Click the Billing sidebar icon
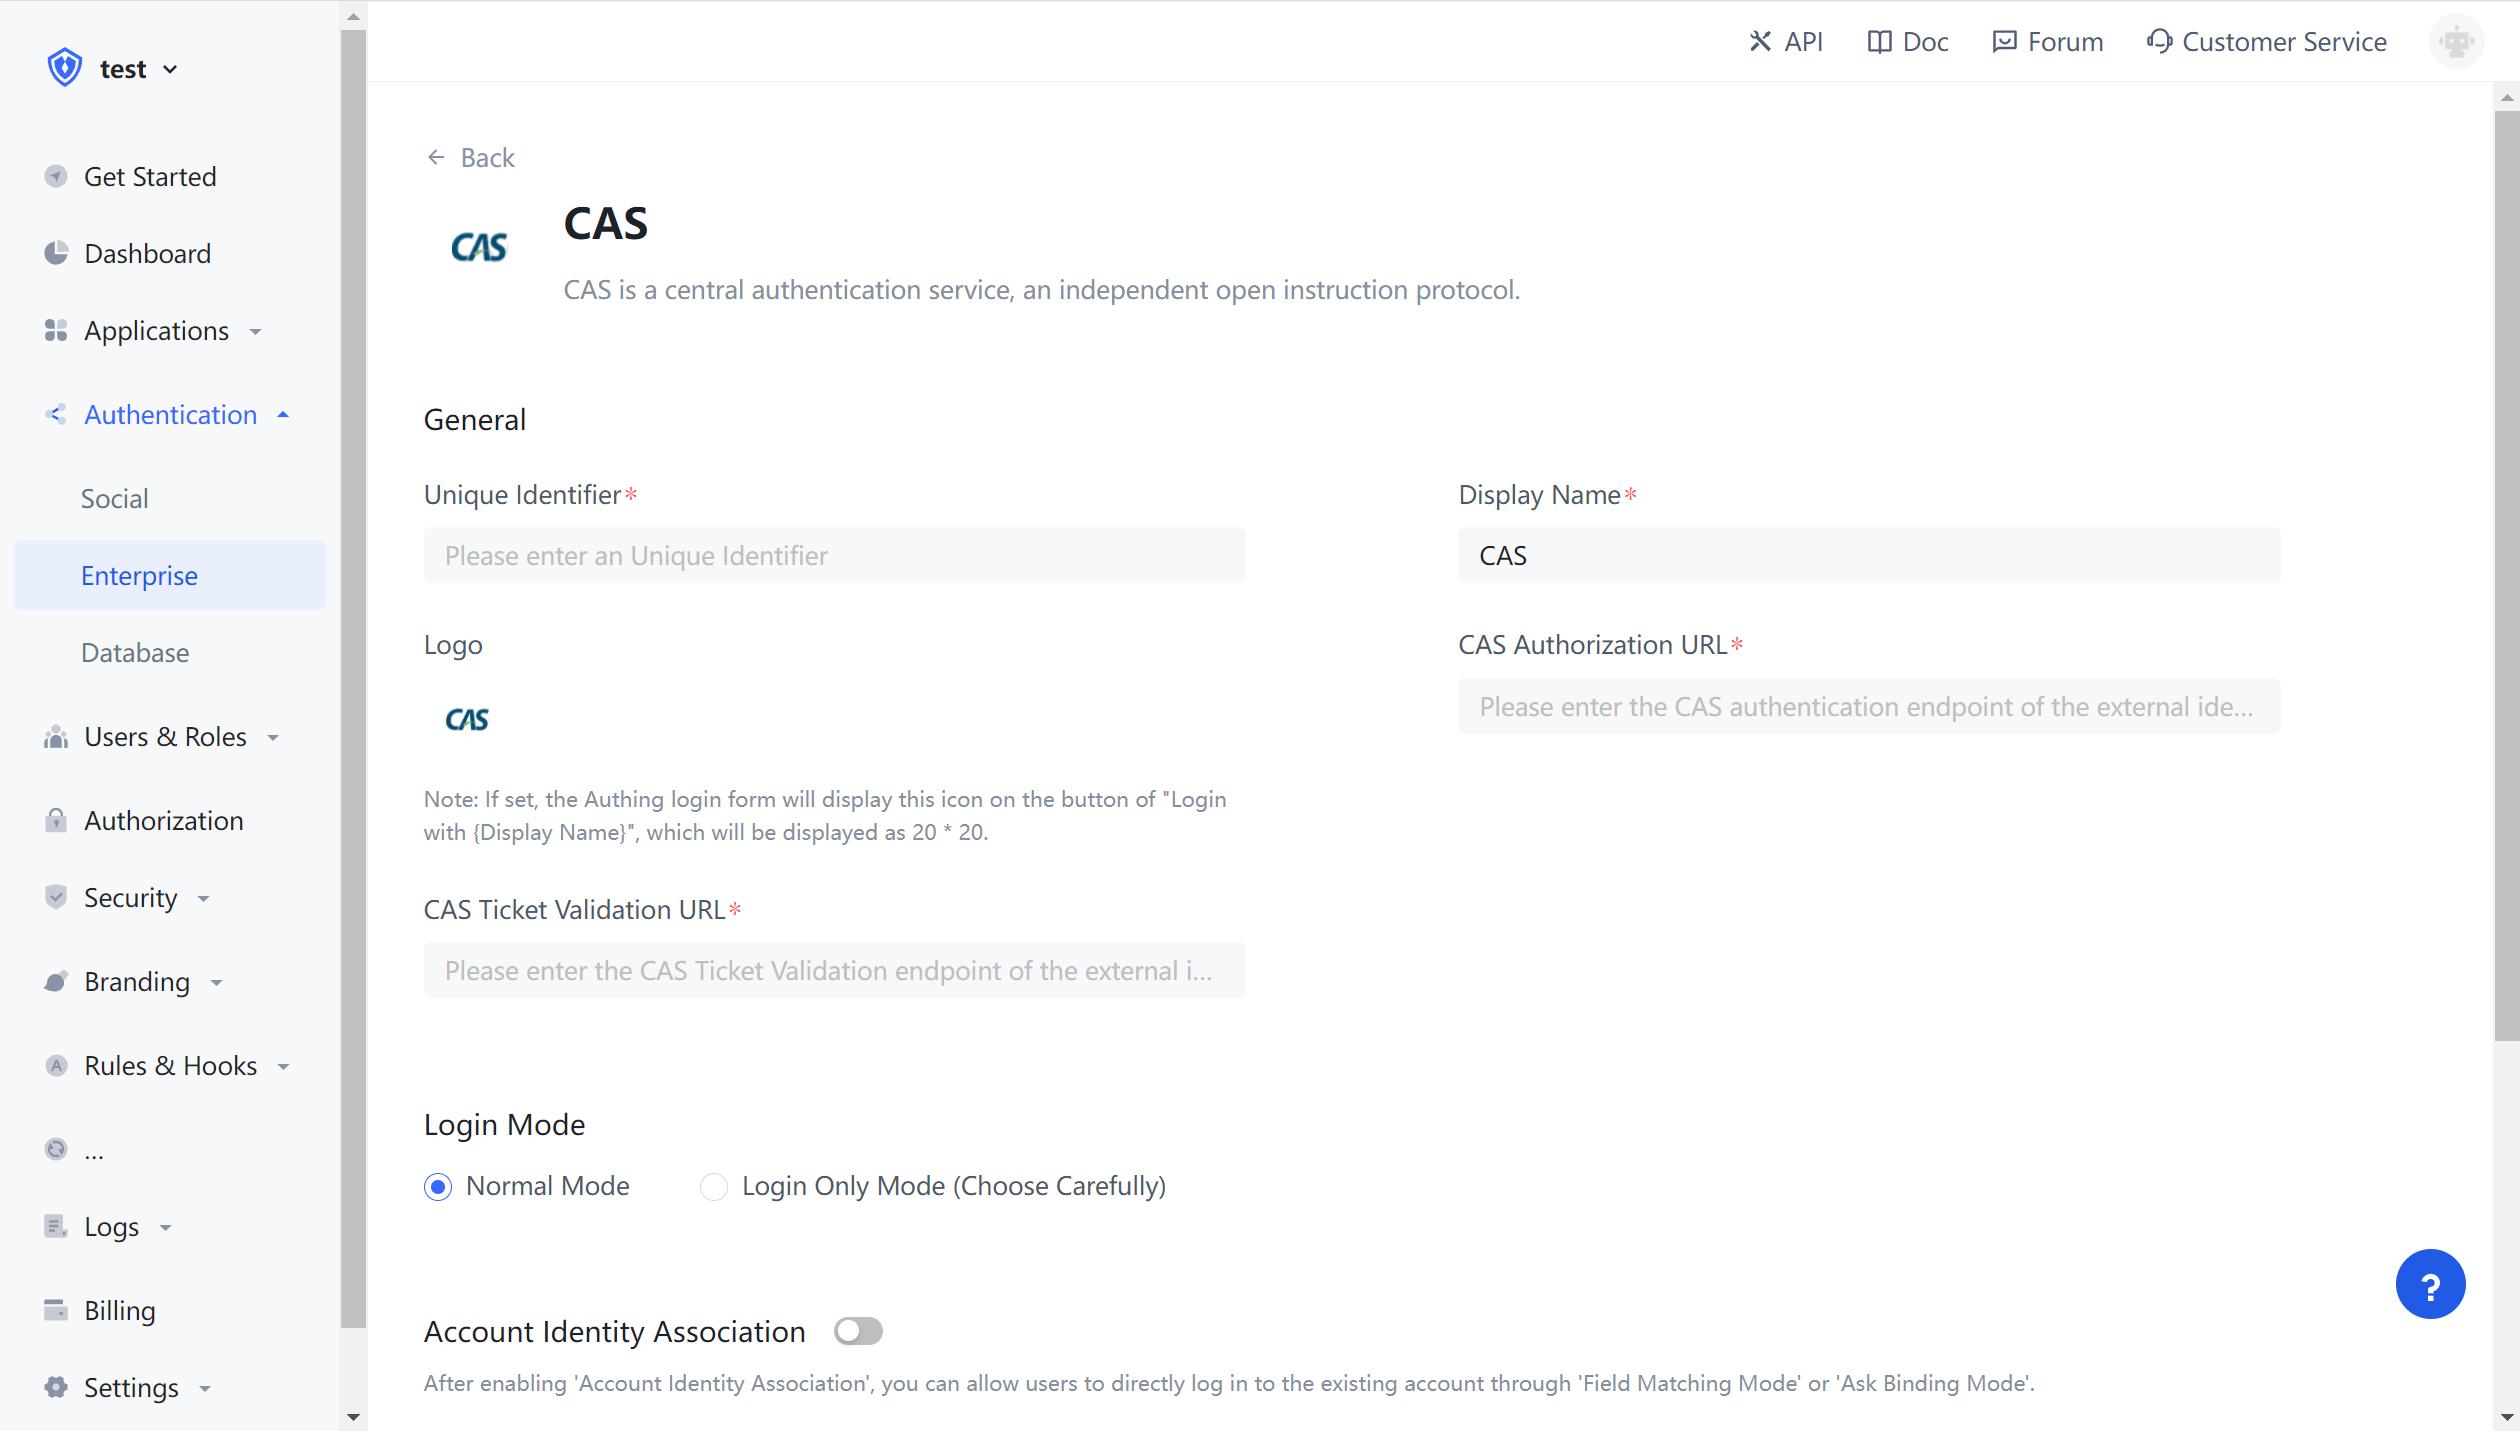The width and height of the screenshot is (2520, 1431). [x=57, y=1310]
